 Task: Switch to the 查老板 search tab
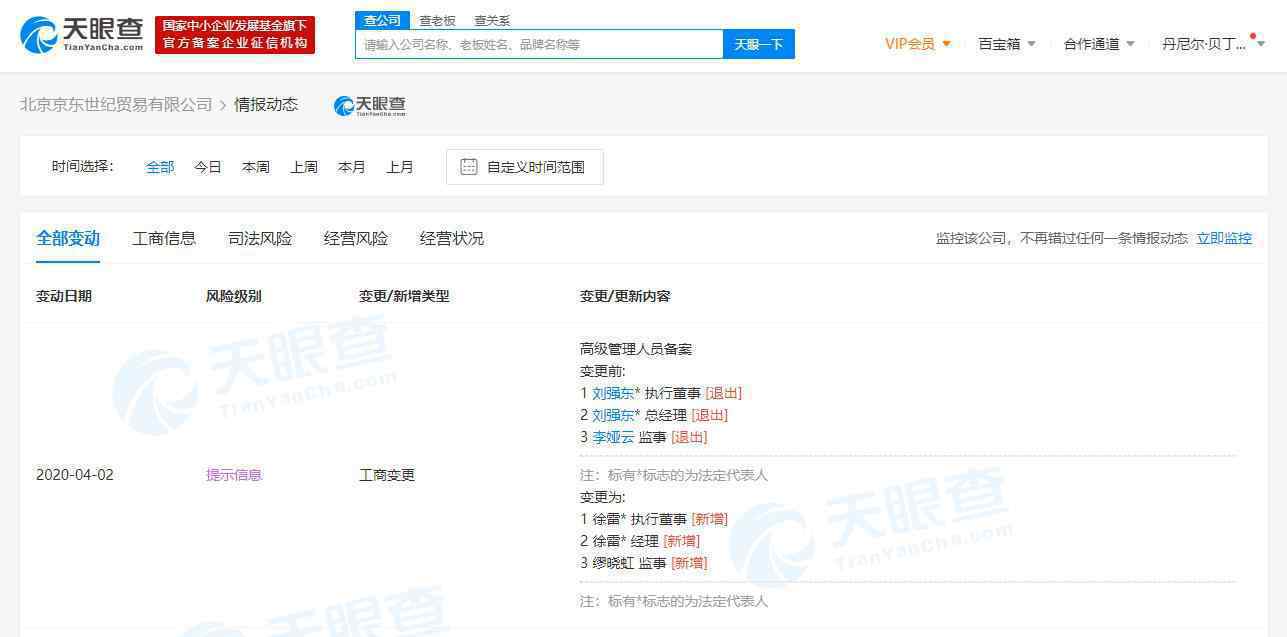437,20
